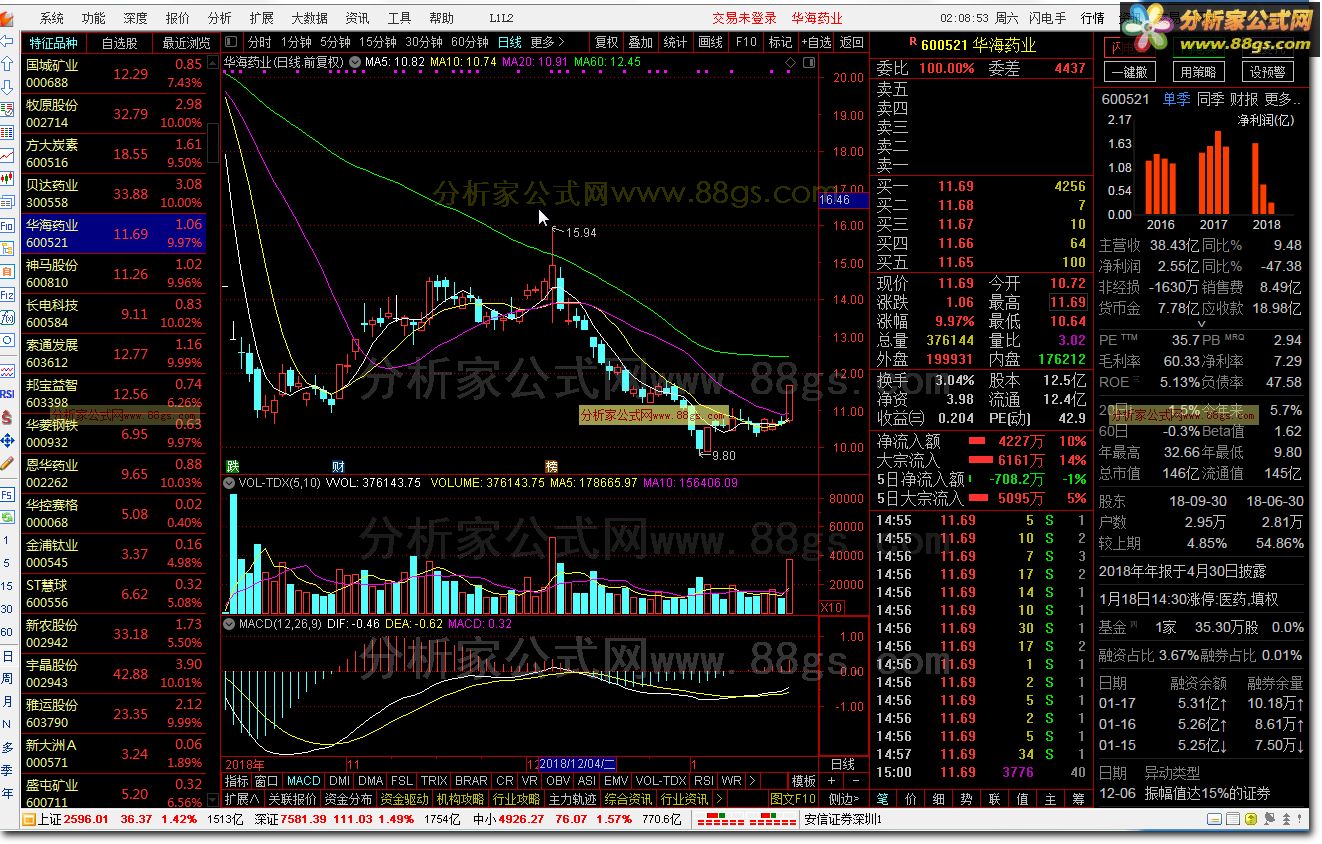Click 用策略 button

coord(1198,72)
